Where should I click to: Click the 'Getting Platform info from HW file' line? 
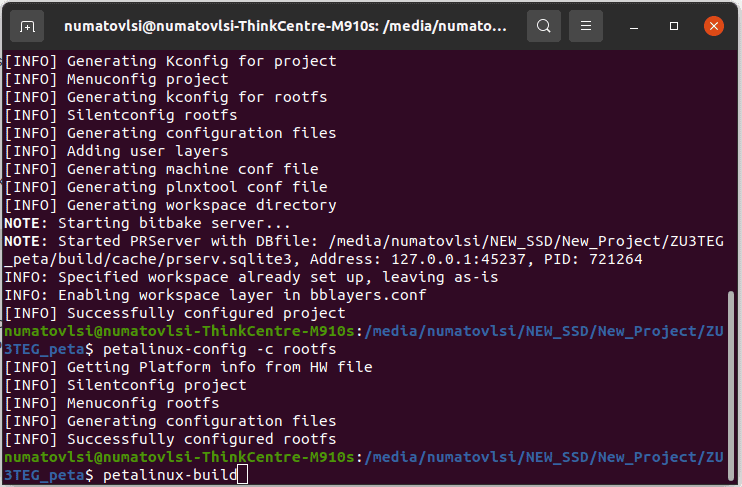point(188,367)
